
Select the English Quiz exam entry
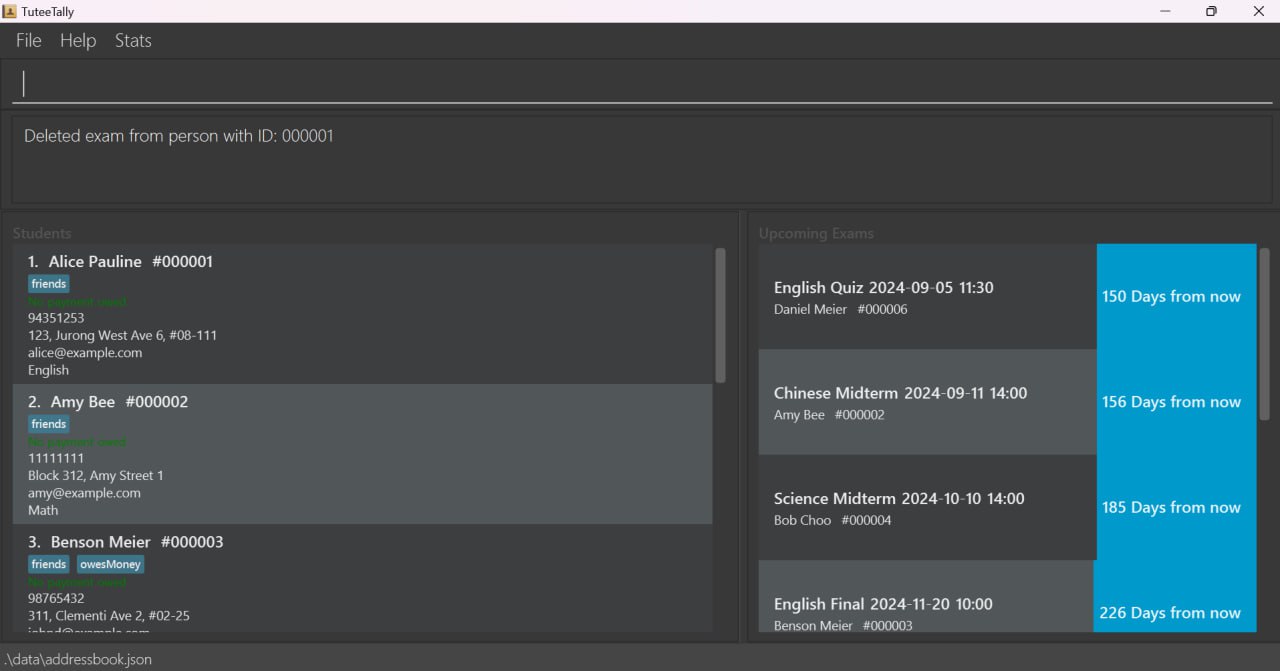click(x=927, y=297)
